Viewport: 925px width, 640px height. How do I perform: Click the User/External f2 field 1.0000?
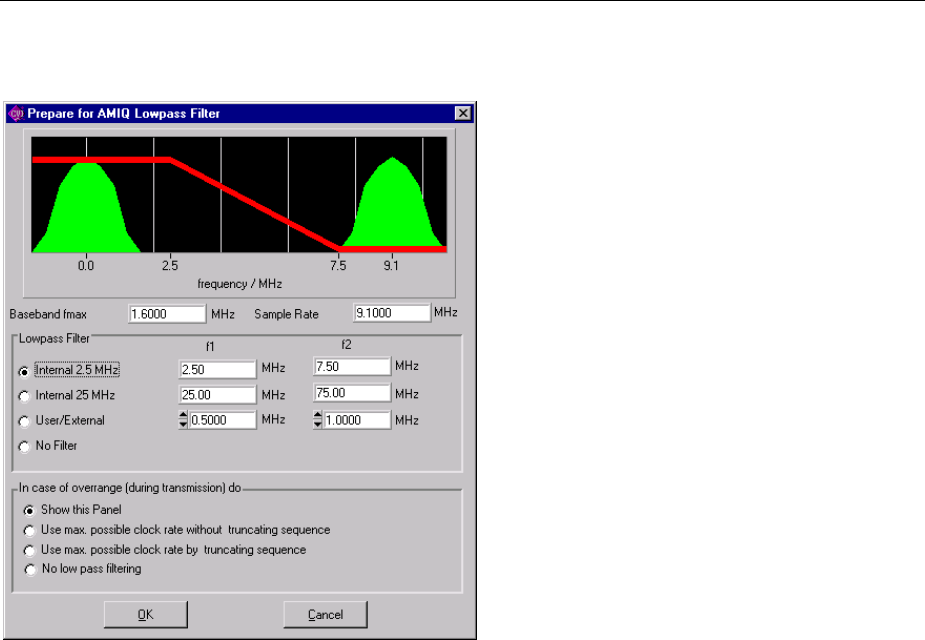pos(357,420)
